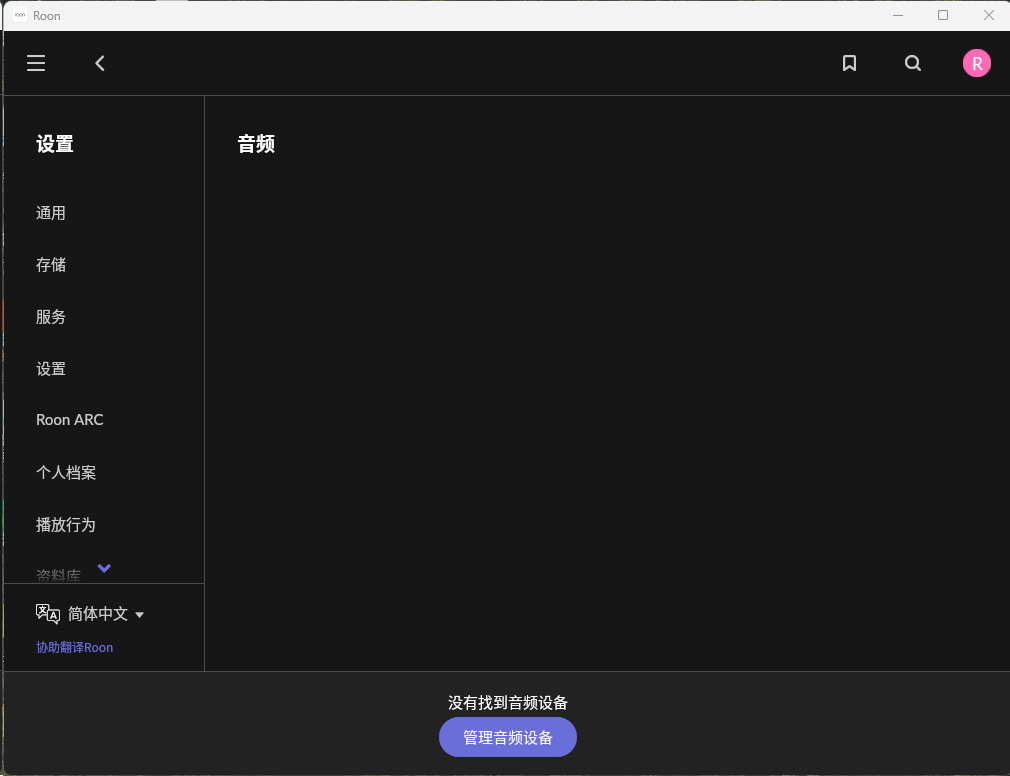Select the Roon ARC settings entry
Viewport: 1010px width, 776px height.
[x=69, y=419]
